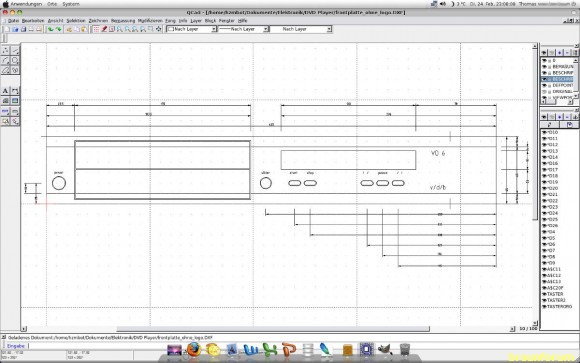The image size is (580, 363).
Task: Open the Zeichnen menu
Action: pos(98,21)
